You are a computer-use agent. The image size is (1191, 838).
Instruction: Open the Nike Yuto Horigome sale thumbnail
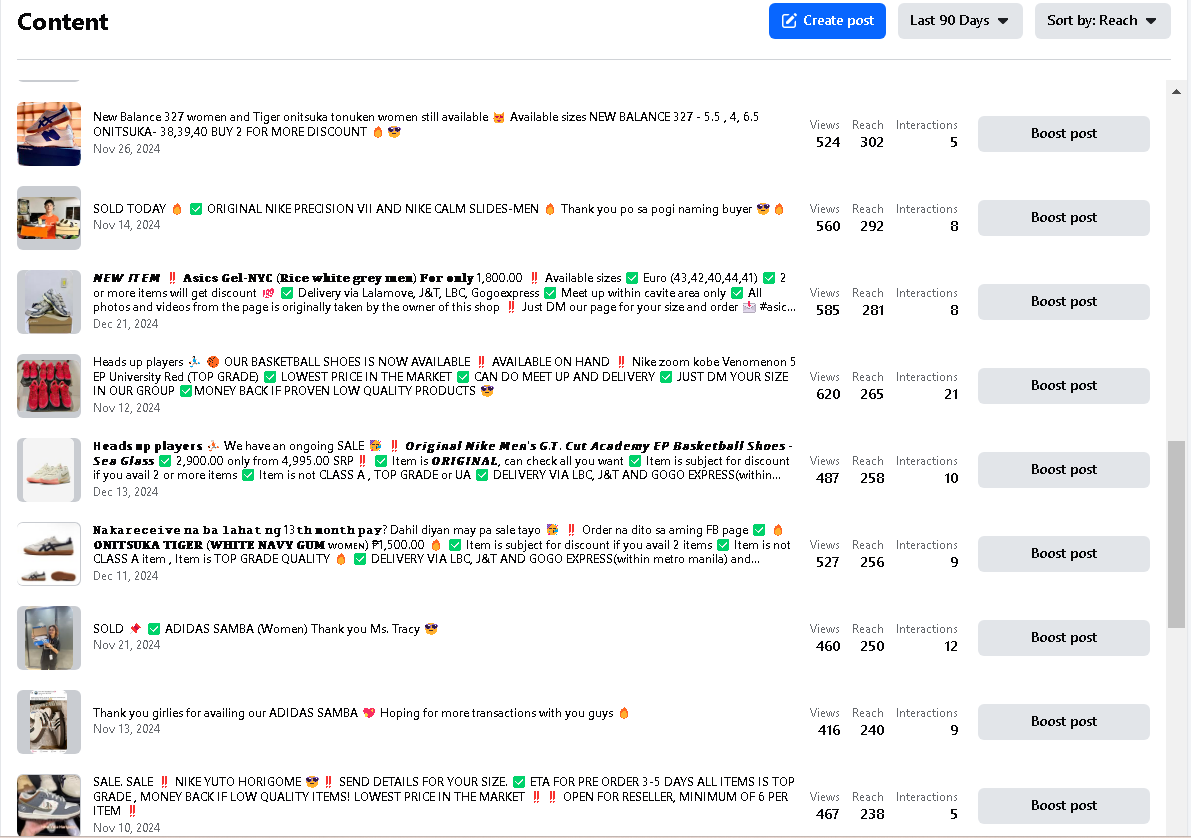49,804
